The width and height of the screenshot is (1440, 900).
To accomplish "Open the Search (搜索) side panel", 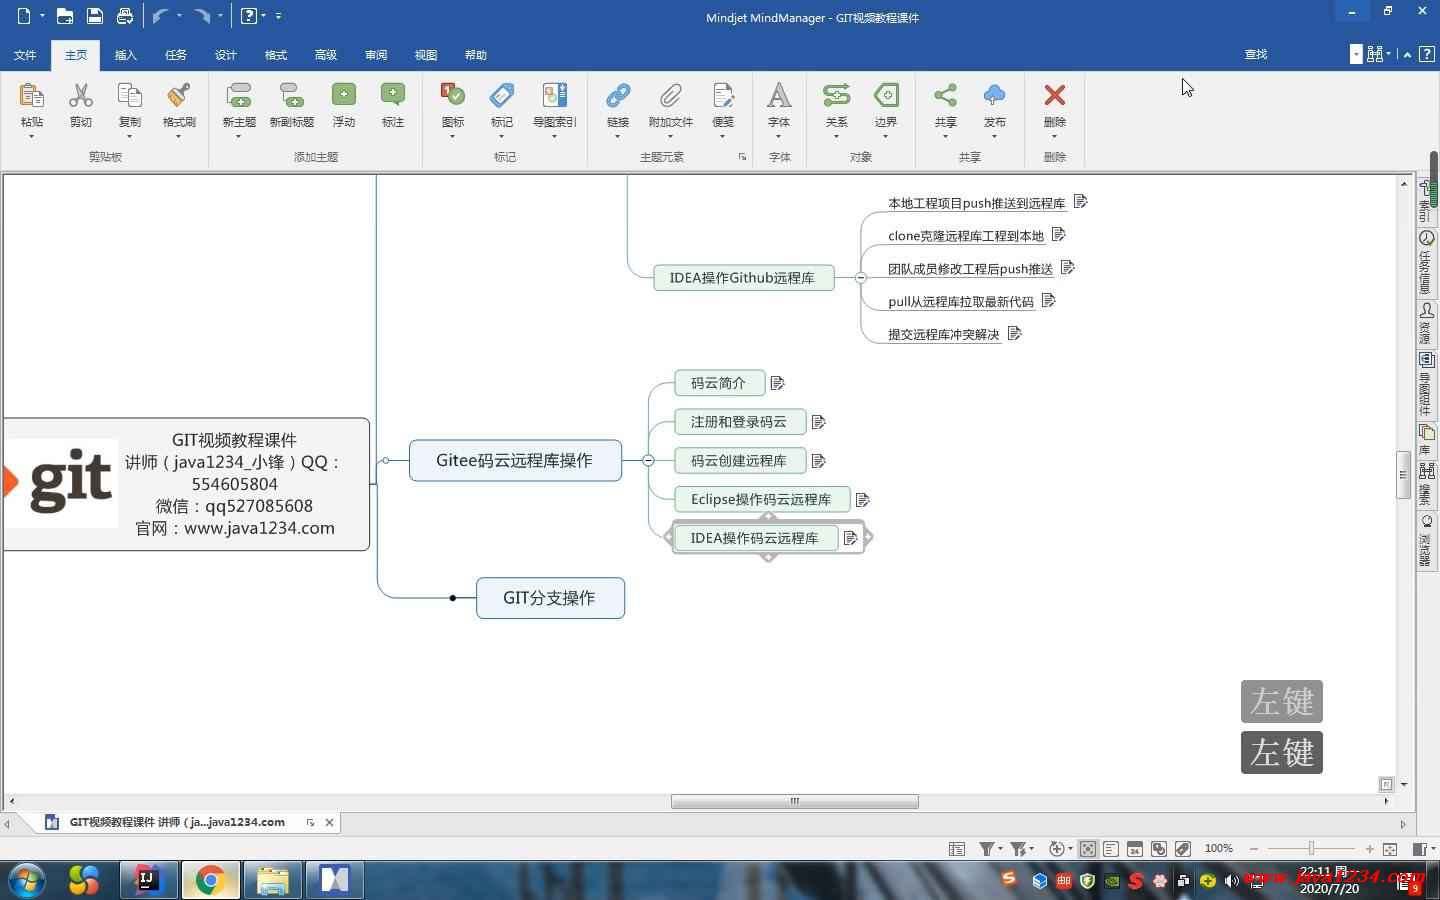I will (x=1426, y=485).
